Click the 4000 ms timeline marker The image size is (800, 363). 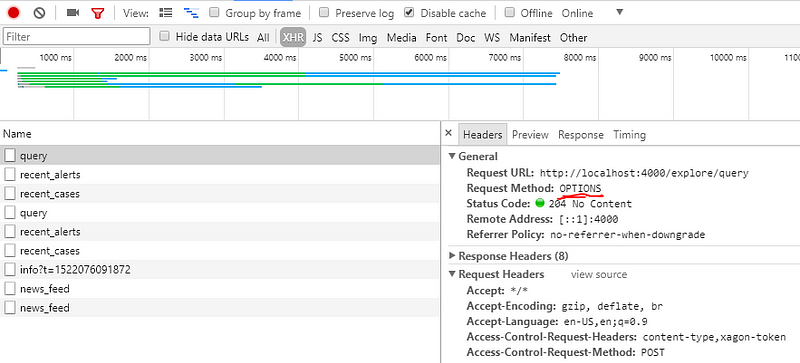point(280,58)
